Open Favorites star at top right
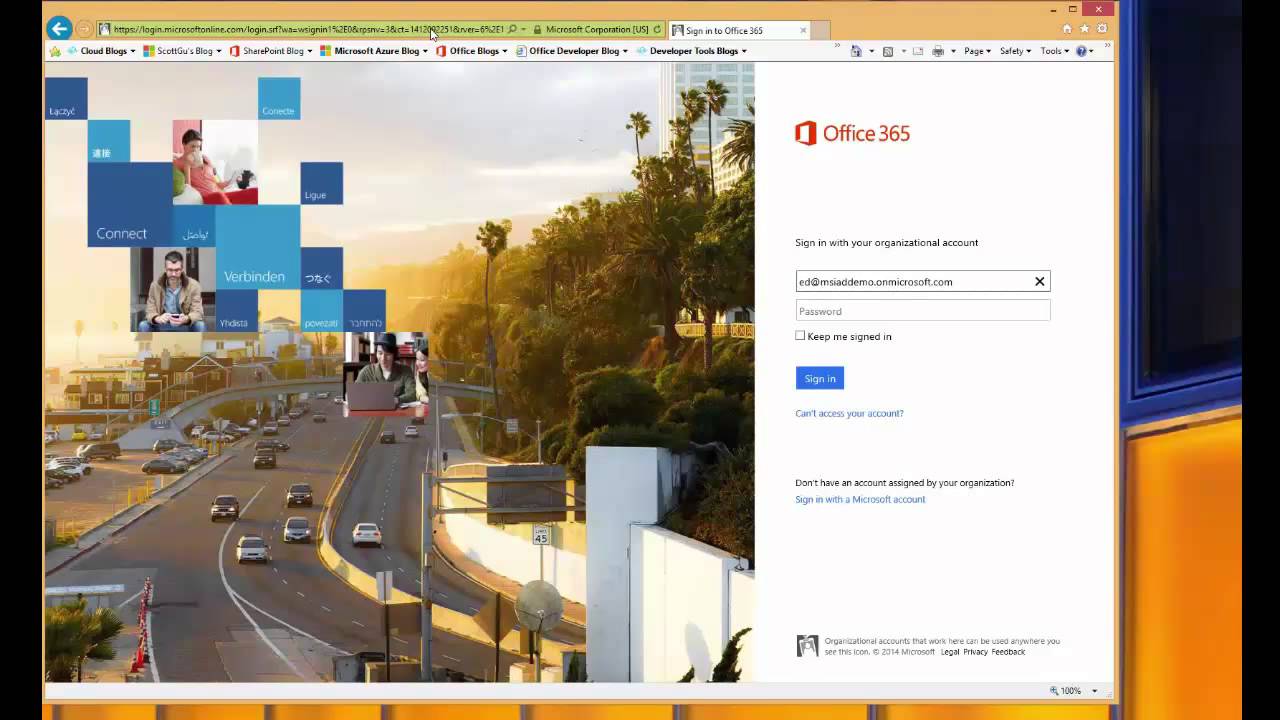The height and width of the screenshot is (720, 1280). pyautogui.click(x=1084, y=29)
